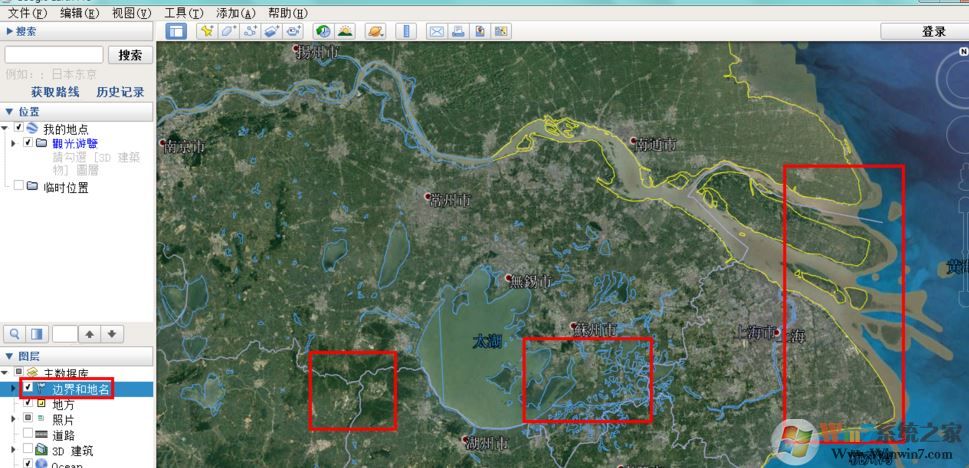Uncheck the 边界和地名 layer checkbox
Screen dimensions: 969x468
(x=28, y=387)
